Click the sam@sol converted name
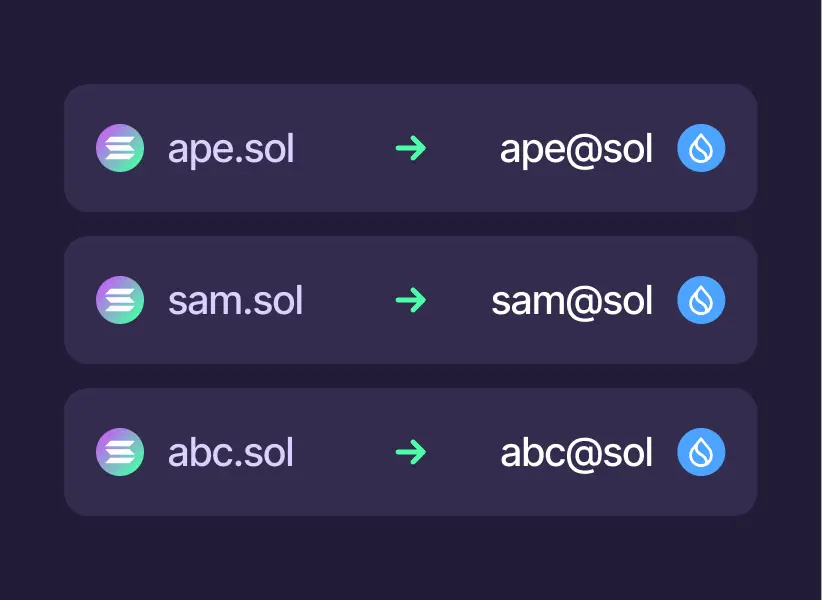The height and width of the screenshot is (600, 822). 572,301
